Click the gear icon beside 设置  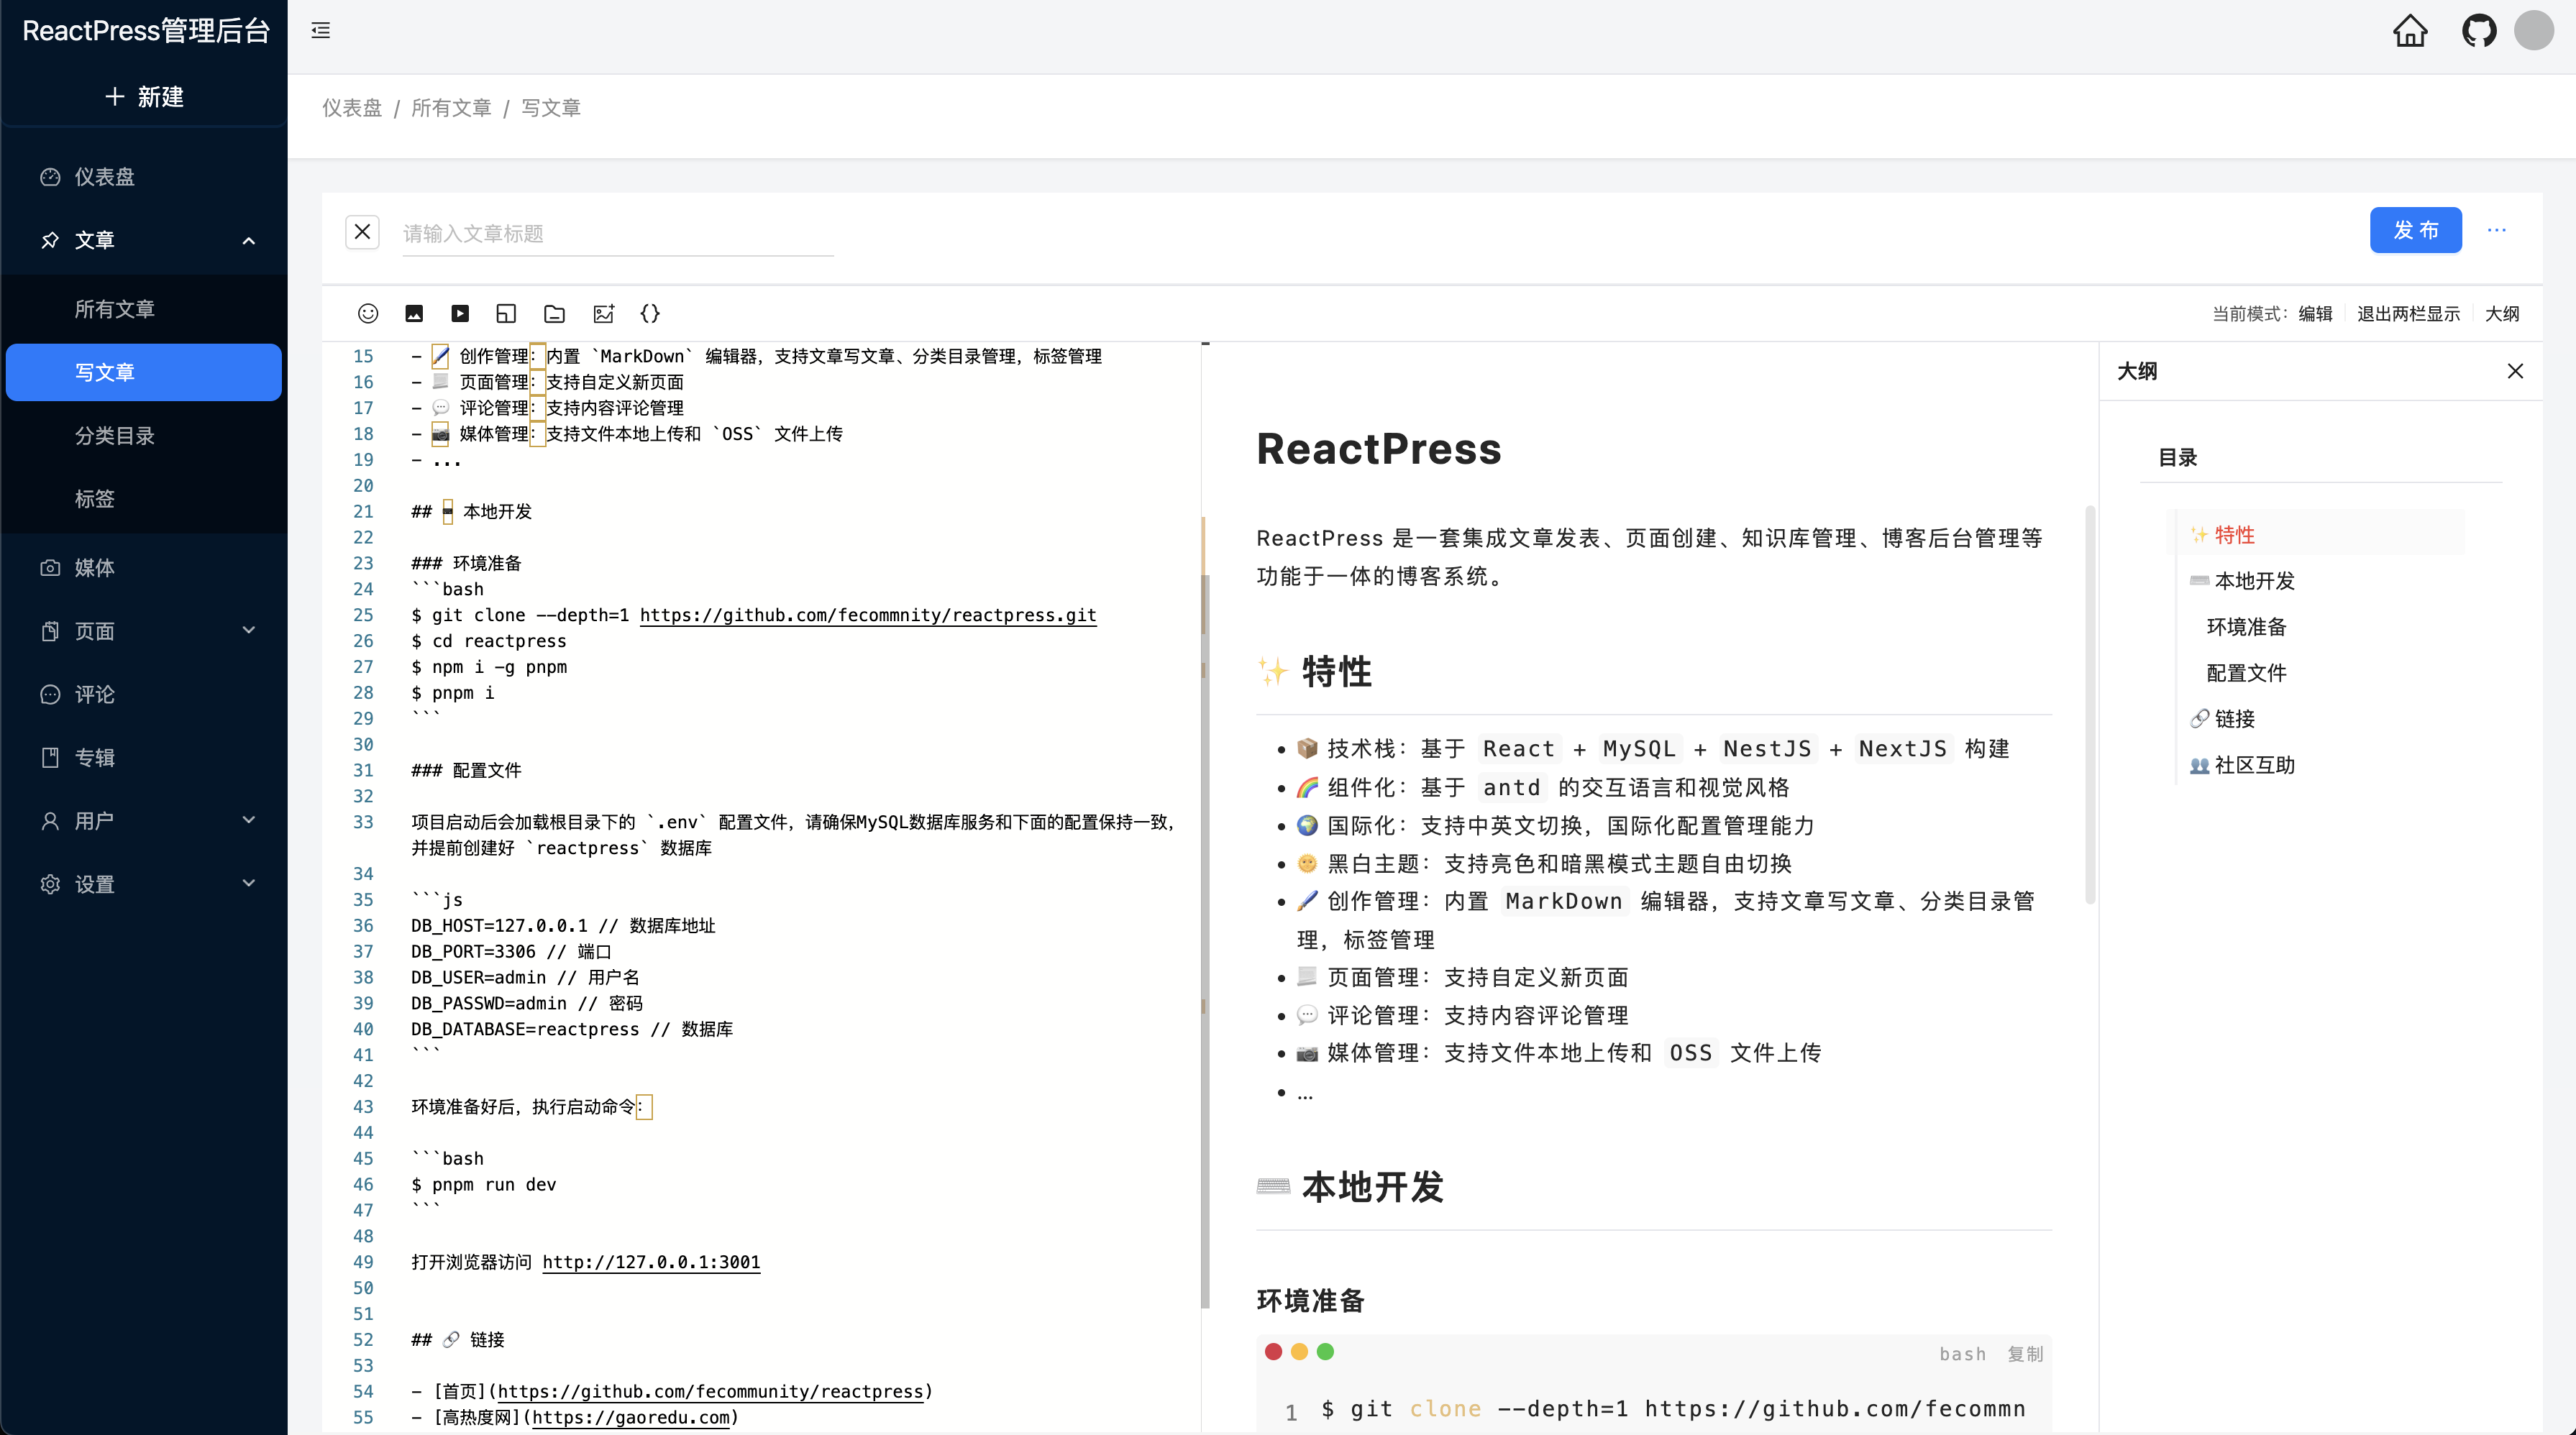click(50, 884)
